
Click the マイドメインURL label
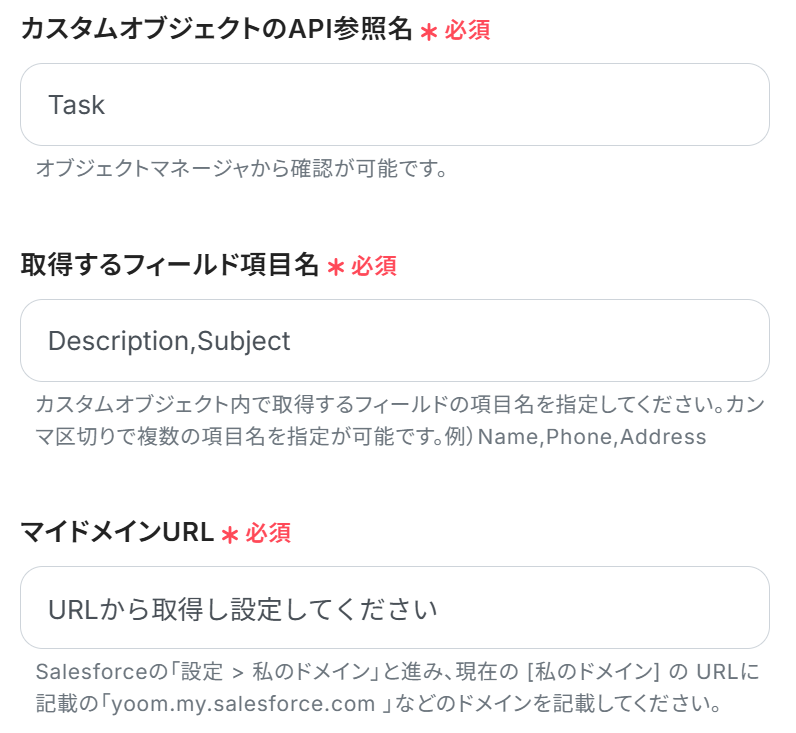[117, 534]
